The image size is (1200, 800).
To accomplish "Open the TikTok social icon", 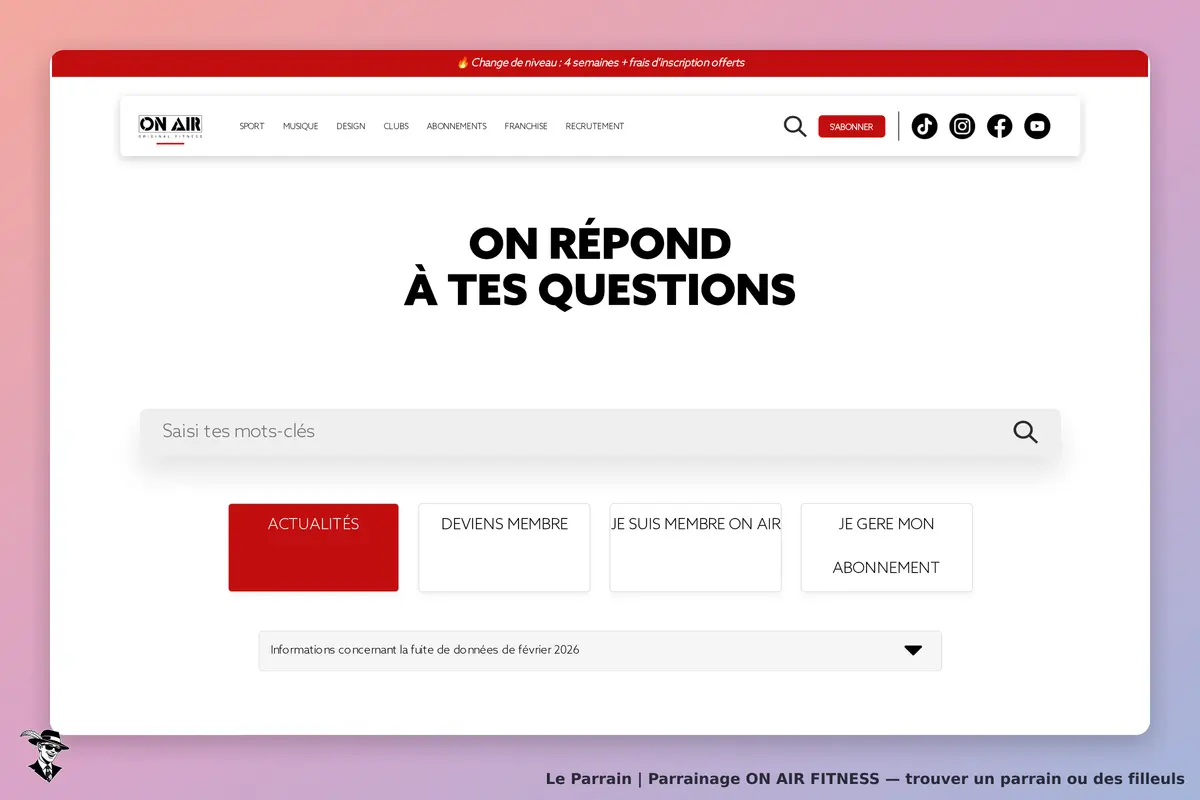I will (x=924, y=126).
